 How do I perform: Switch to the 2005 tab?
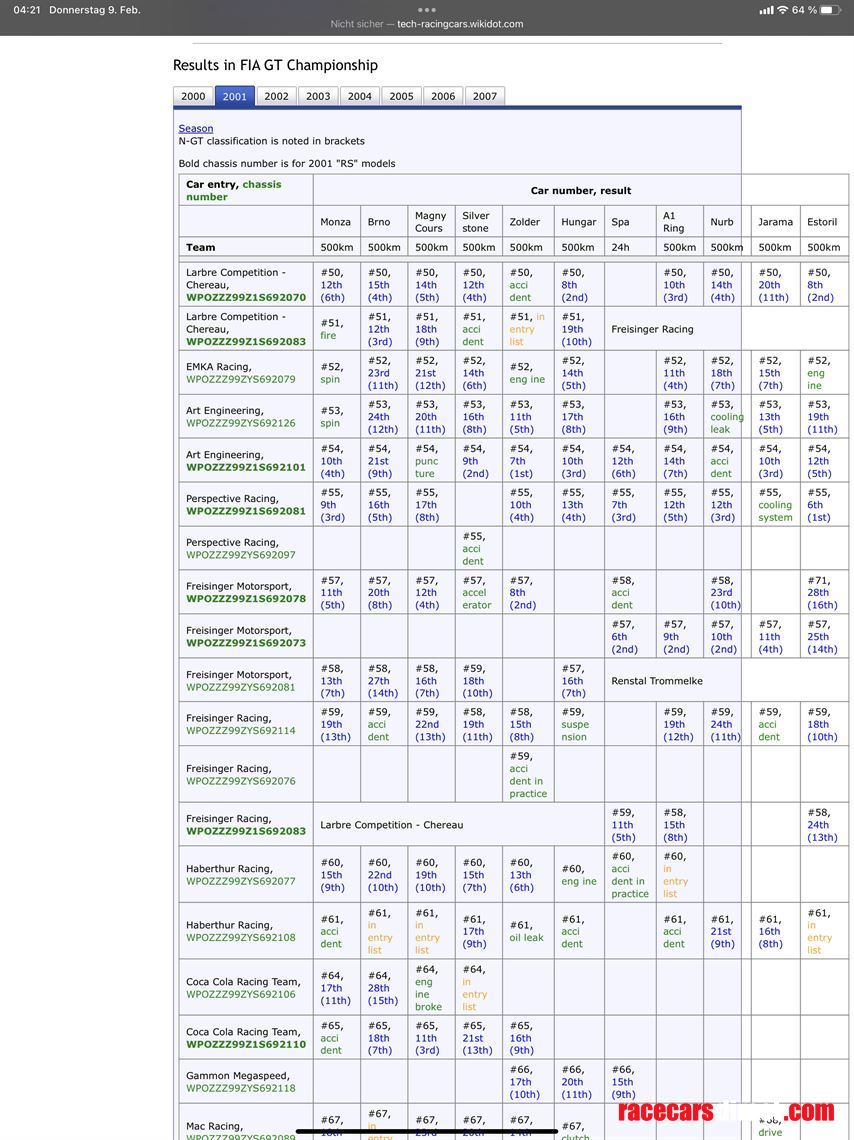[401, 97]
